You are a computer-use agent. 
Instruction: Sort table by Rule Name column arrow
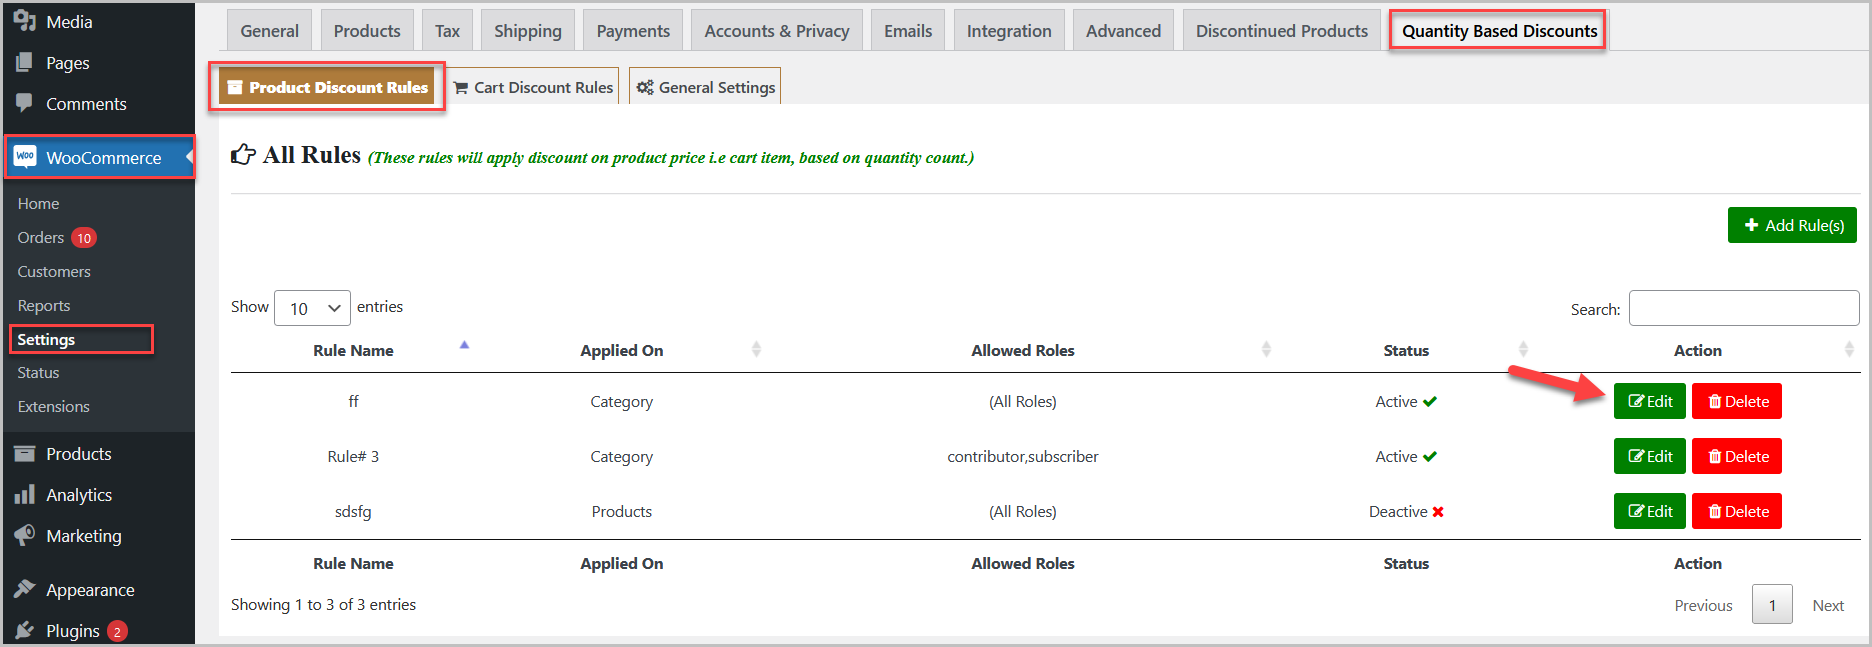464,346
